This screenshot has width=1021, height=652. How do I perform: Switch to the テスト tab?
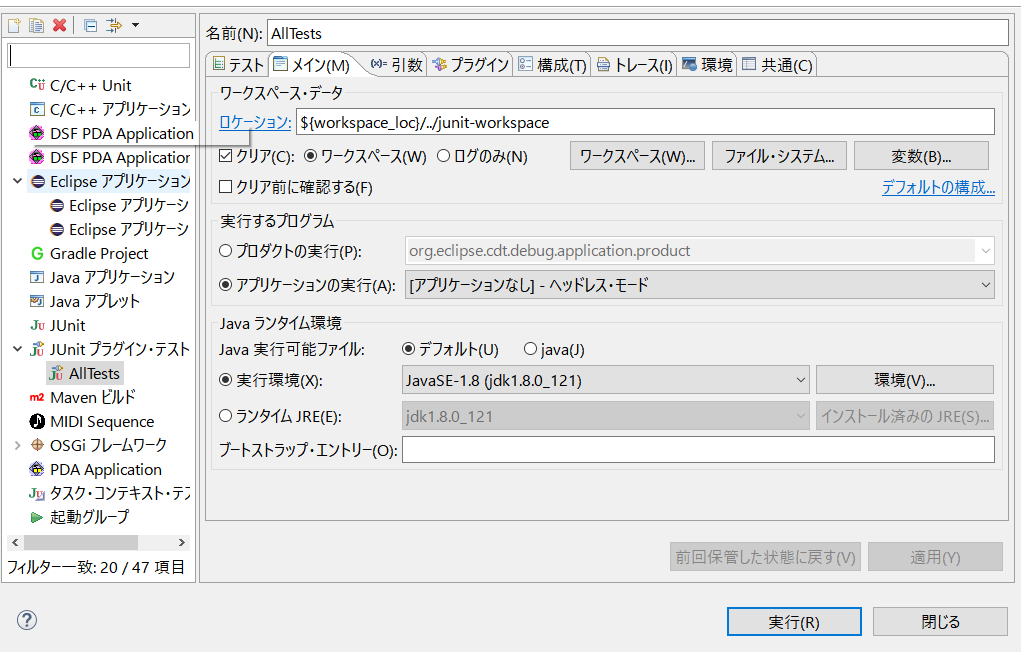238,65
